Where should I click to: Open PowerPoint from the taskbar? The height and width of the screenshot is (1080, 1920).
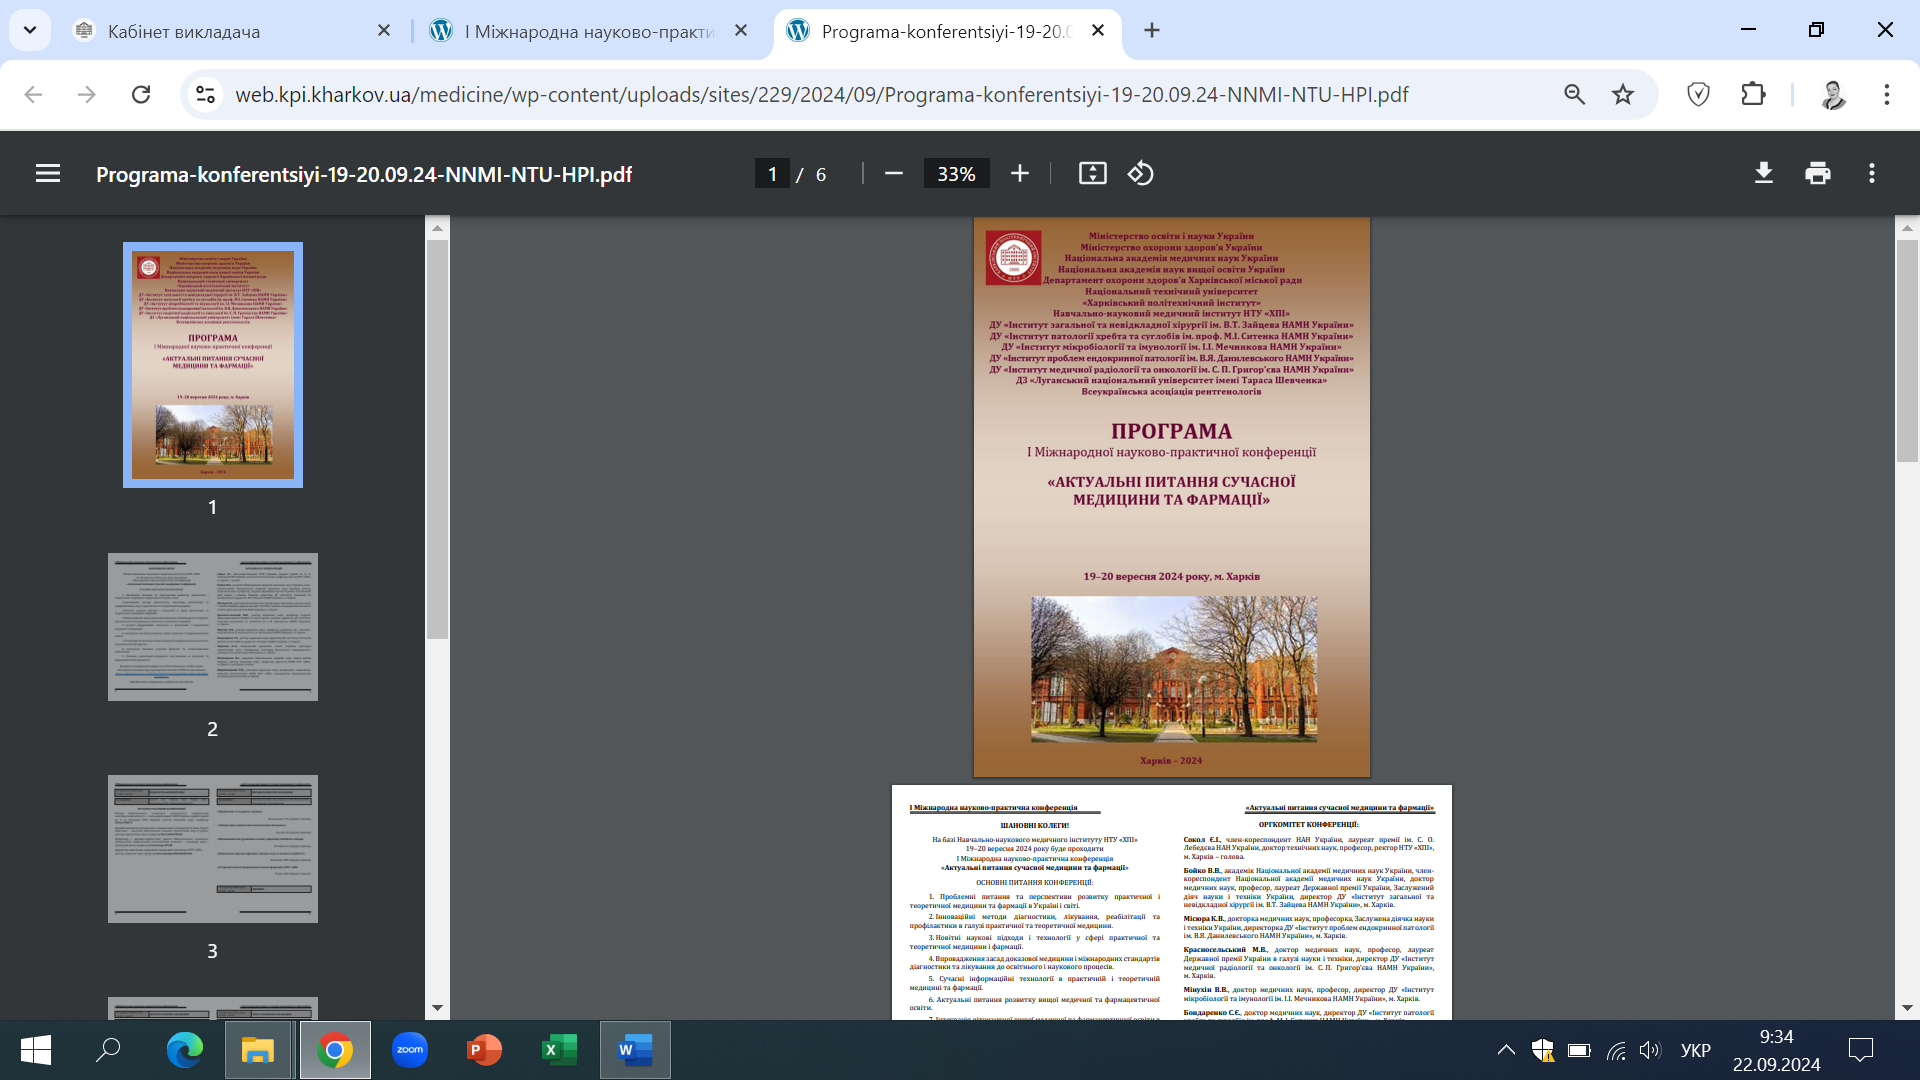[484, 1050]
